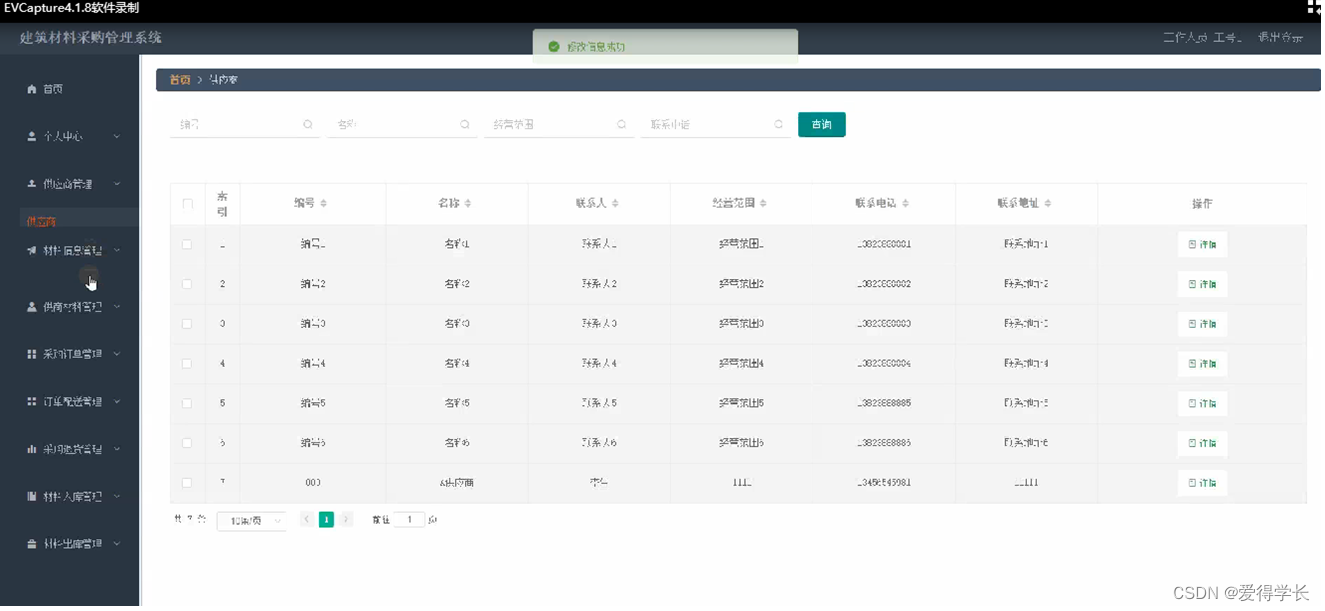Sort table by 名称 column arrows
This screenshot has width=1325, height=611.
pos(468,203)
